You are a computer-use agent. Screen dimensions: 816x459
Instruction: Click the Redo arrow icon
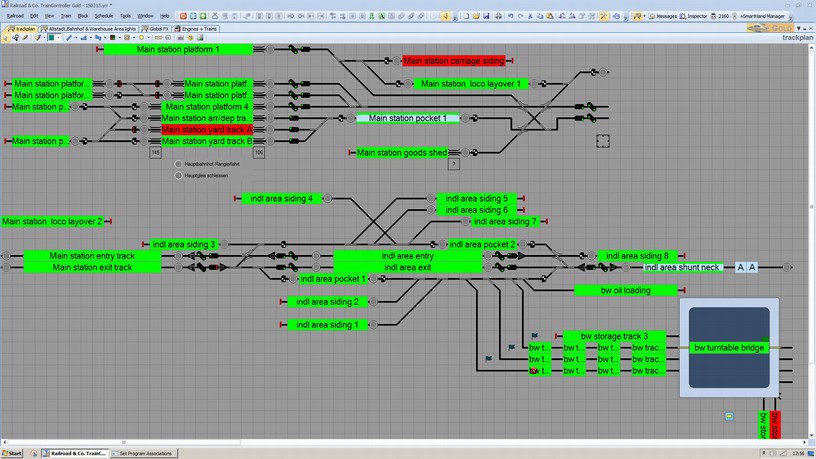coord(520,16)
